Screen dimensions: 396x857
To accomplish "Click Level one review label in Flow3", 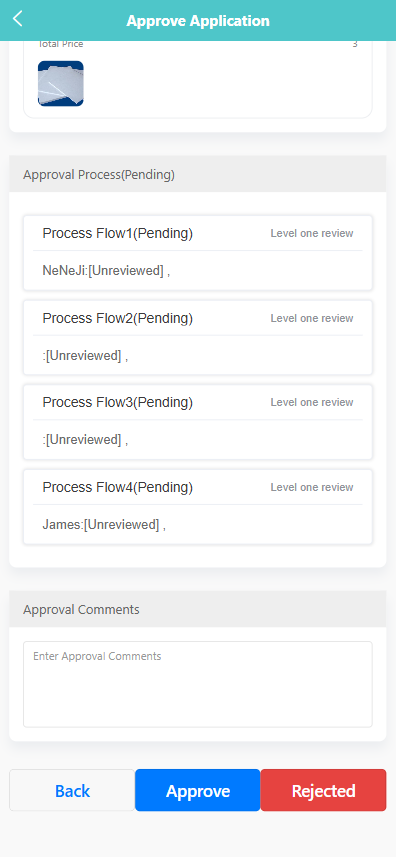I will coord(312,402).
